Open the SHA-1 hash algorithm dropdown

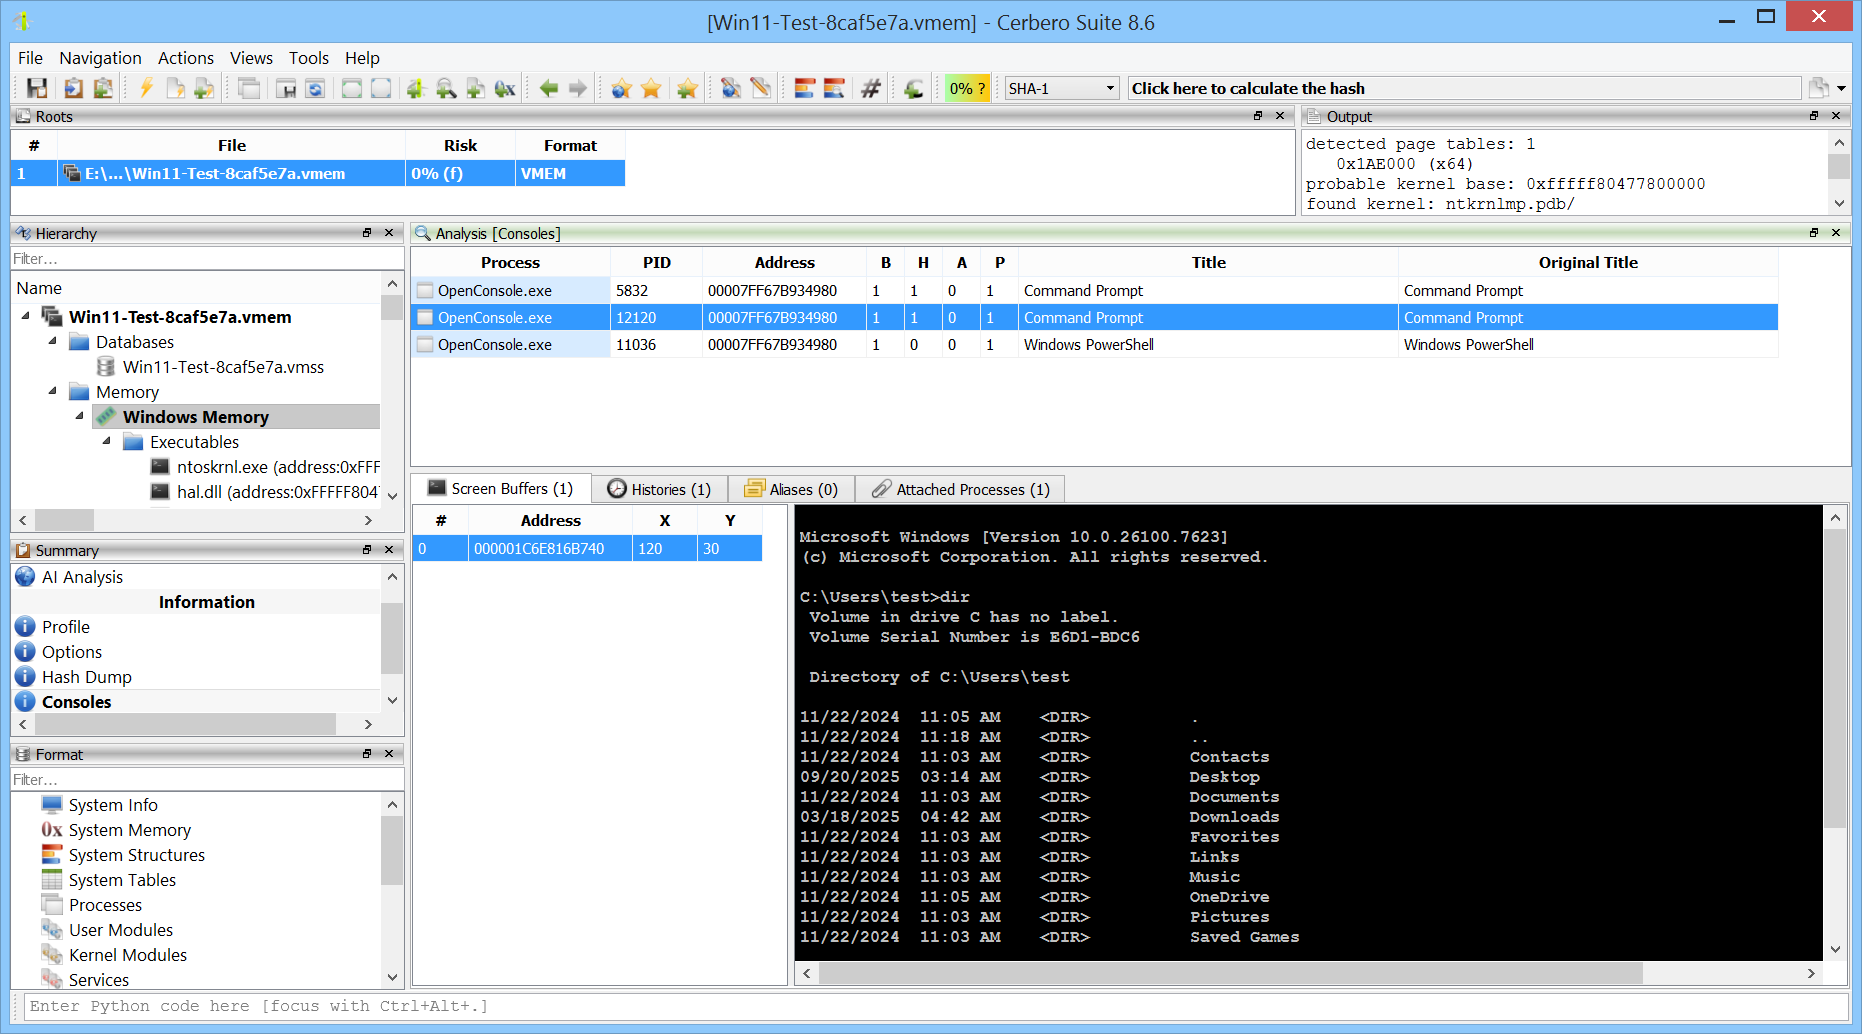pos(1060,89)
